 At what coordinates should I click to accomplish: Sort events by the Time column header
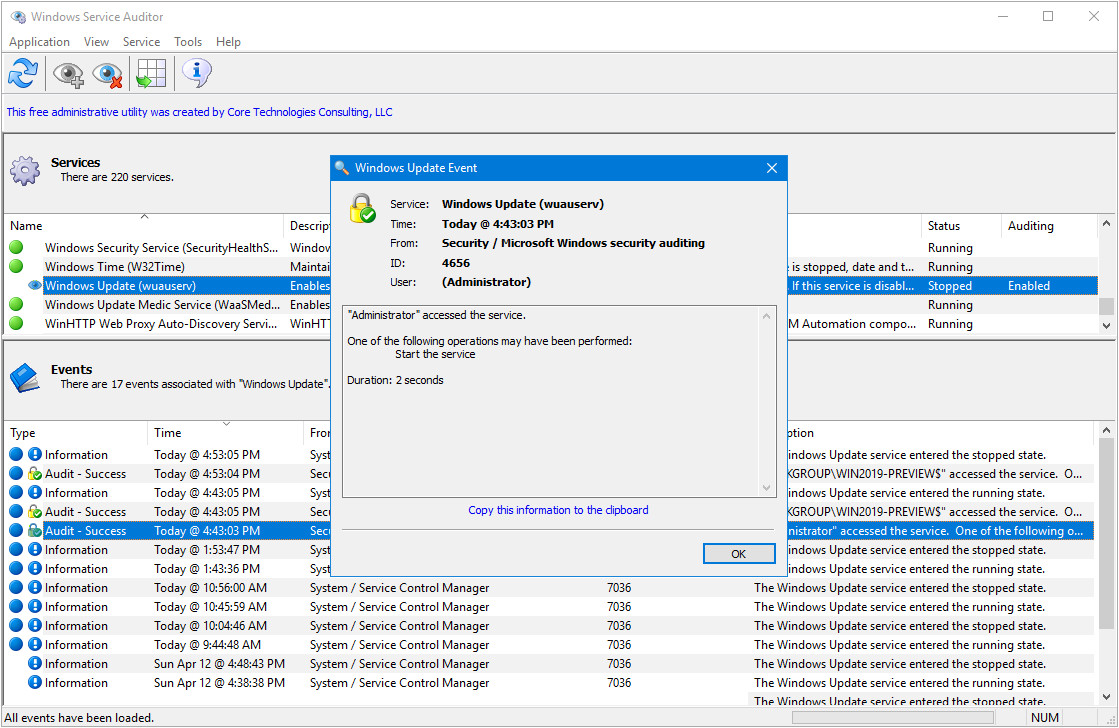point(225,433)
